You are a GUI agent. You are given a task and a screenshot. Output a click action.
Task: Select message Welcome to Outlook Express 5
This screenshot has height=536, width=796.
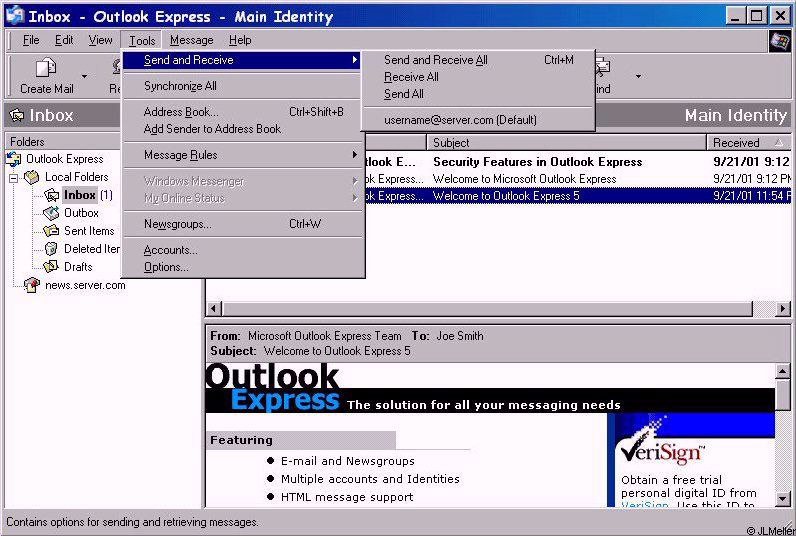(x=506, y=196)
